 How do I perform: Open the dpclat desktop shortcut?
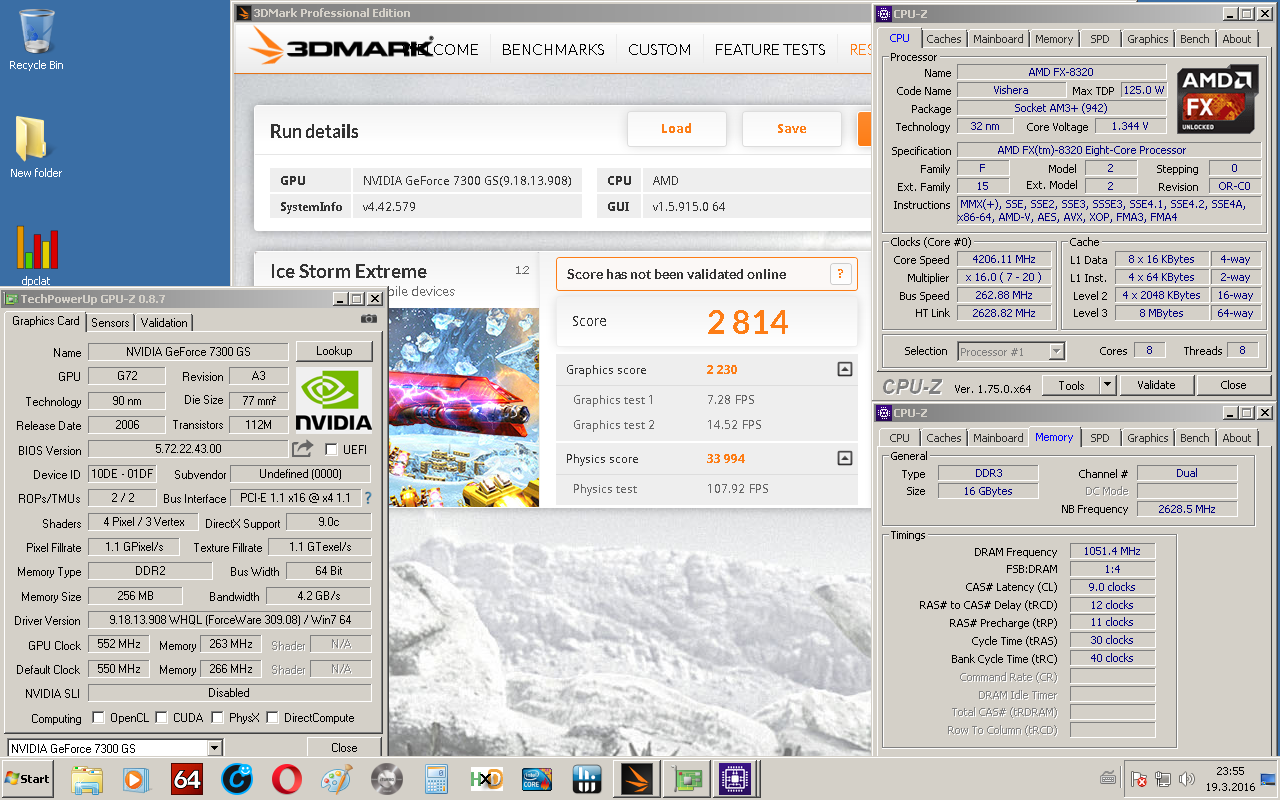pos(36,257)
